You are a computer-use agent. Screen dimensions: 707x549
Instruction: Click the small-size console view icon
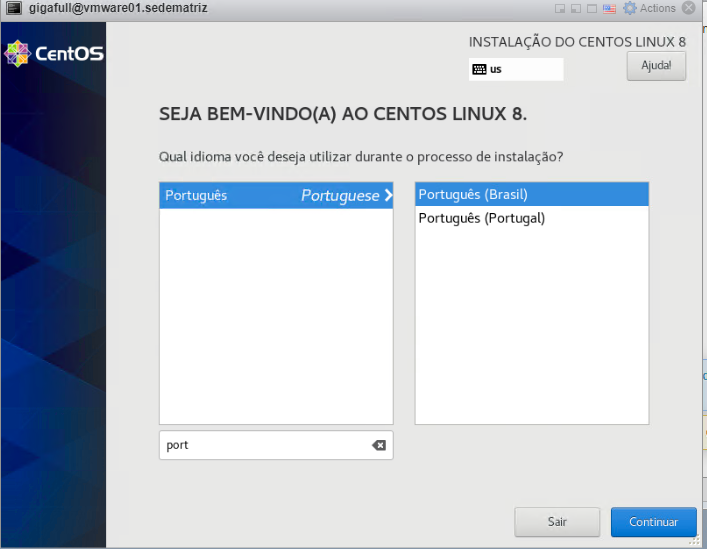(560, 9)
